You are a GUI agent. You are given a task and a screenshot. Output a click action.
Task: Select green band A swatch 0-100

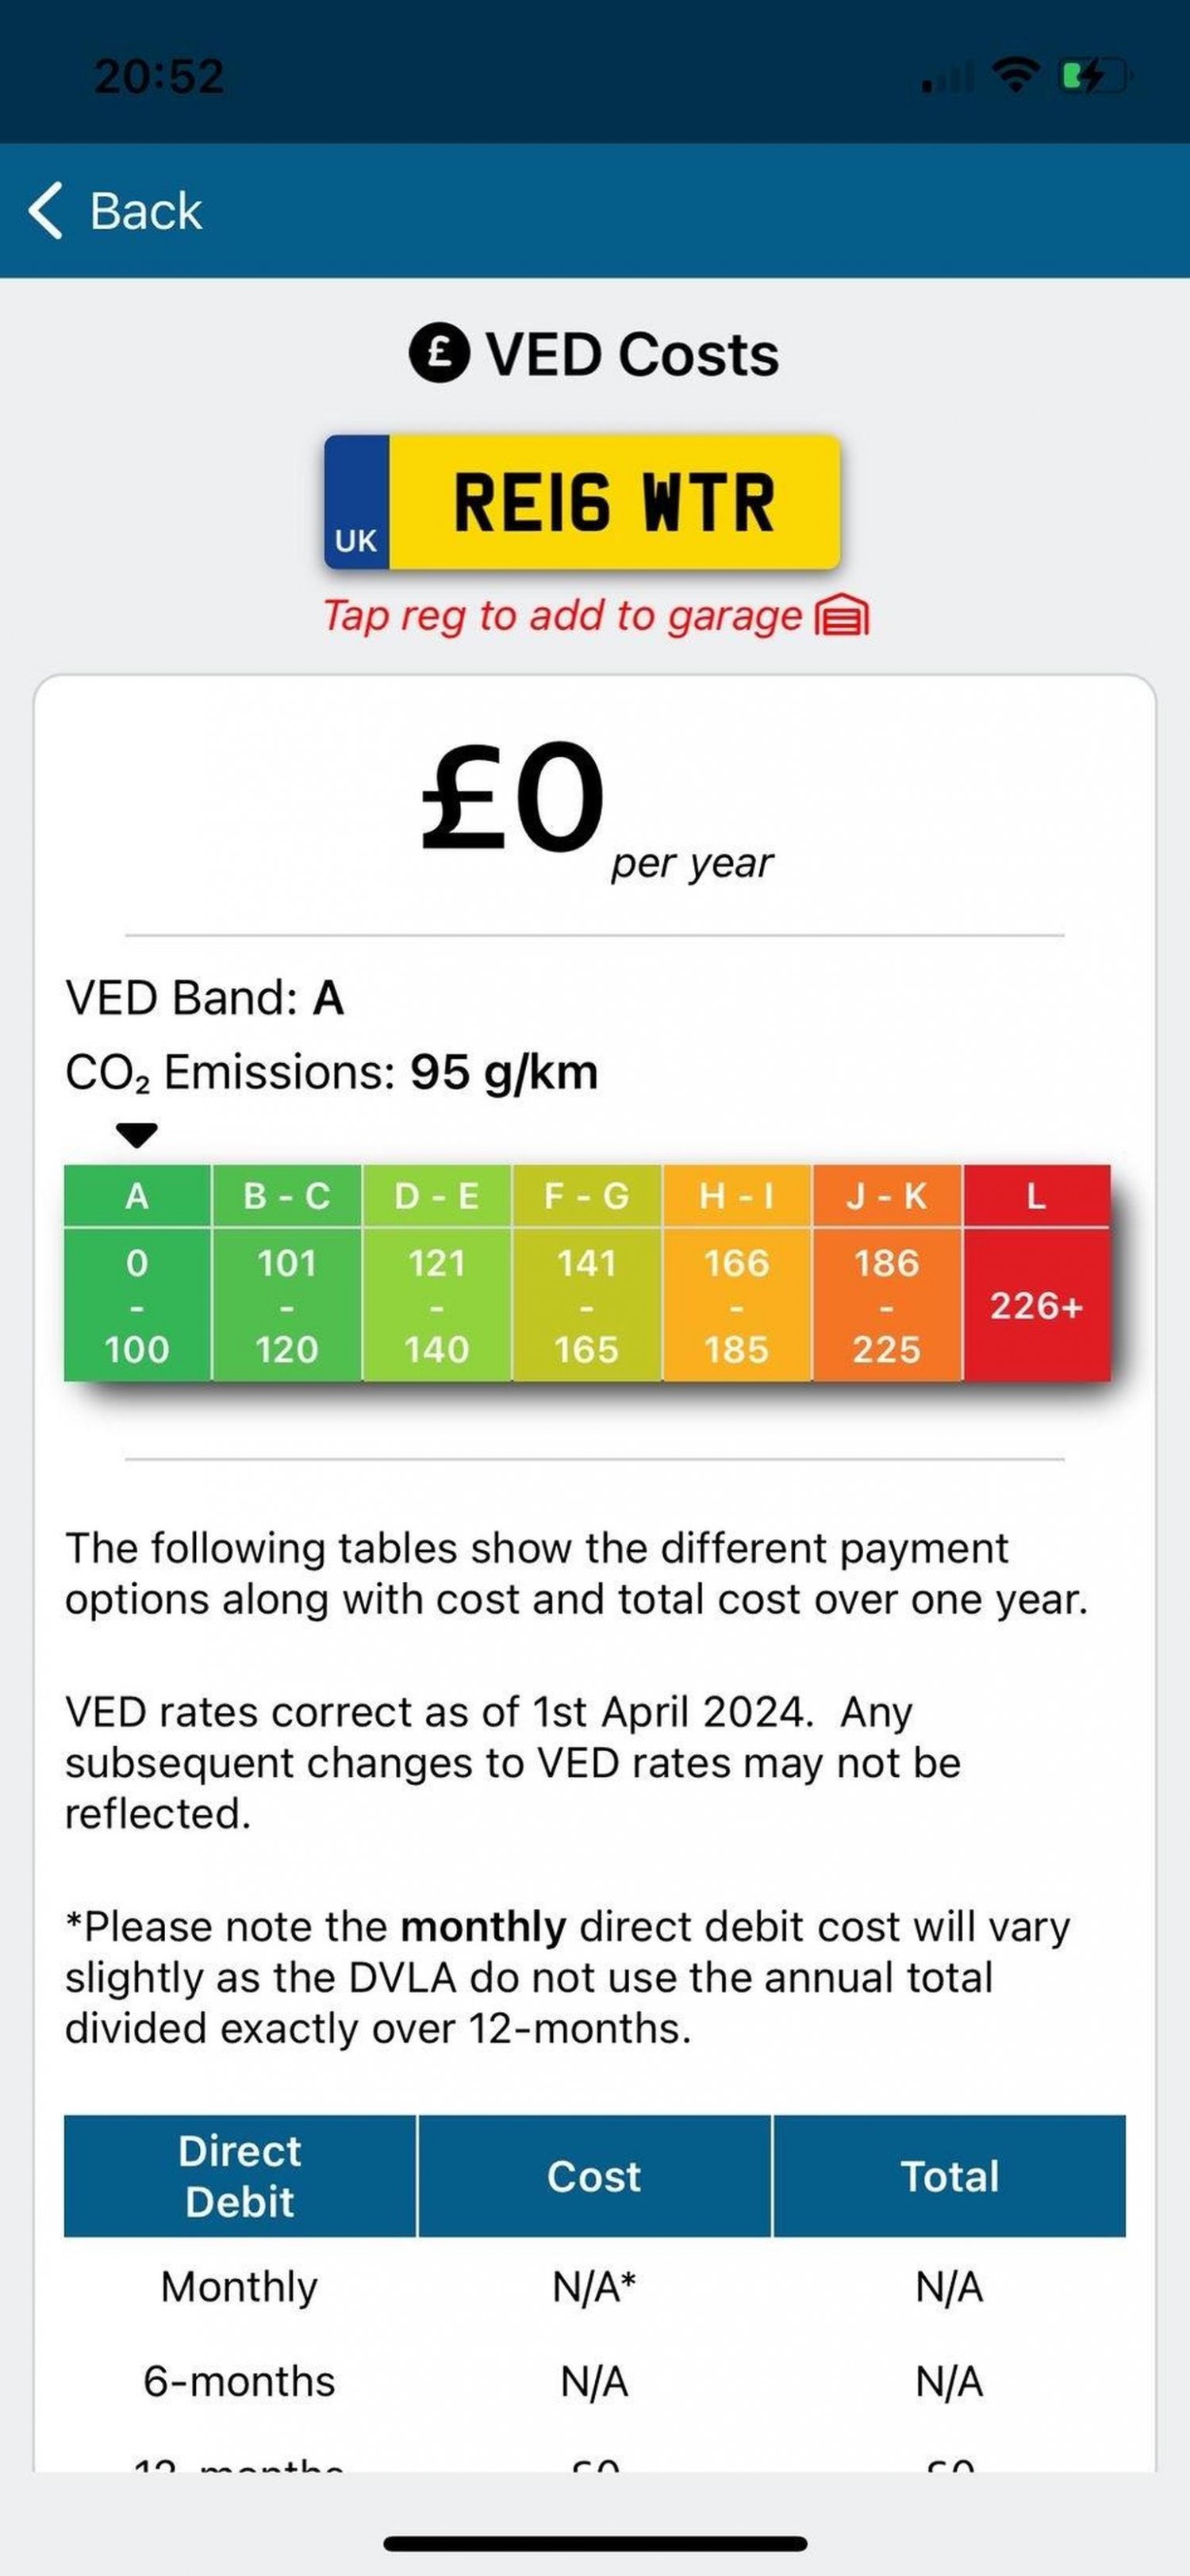click(x=137, y=1272)
